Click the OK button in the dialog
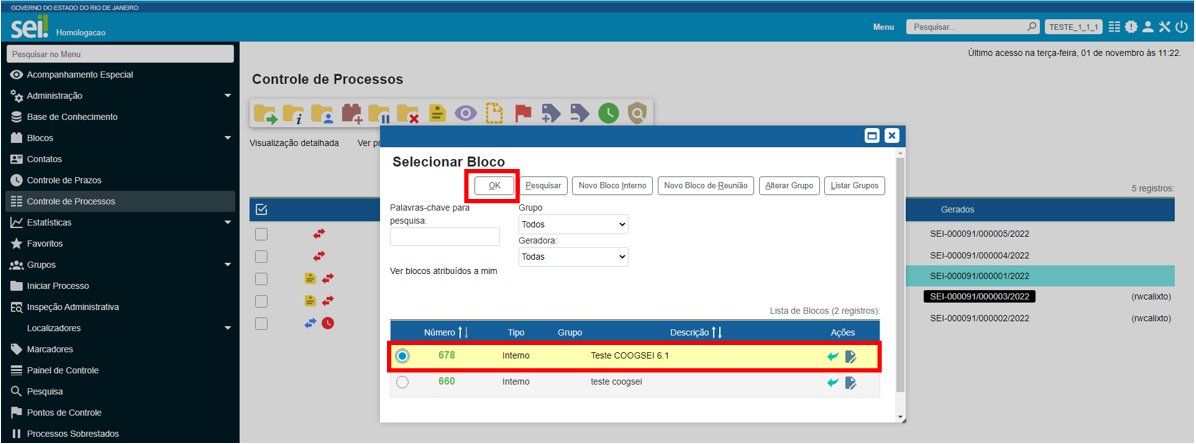Viewport: 1196px width, 444px height. (x=494, y=186)
